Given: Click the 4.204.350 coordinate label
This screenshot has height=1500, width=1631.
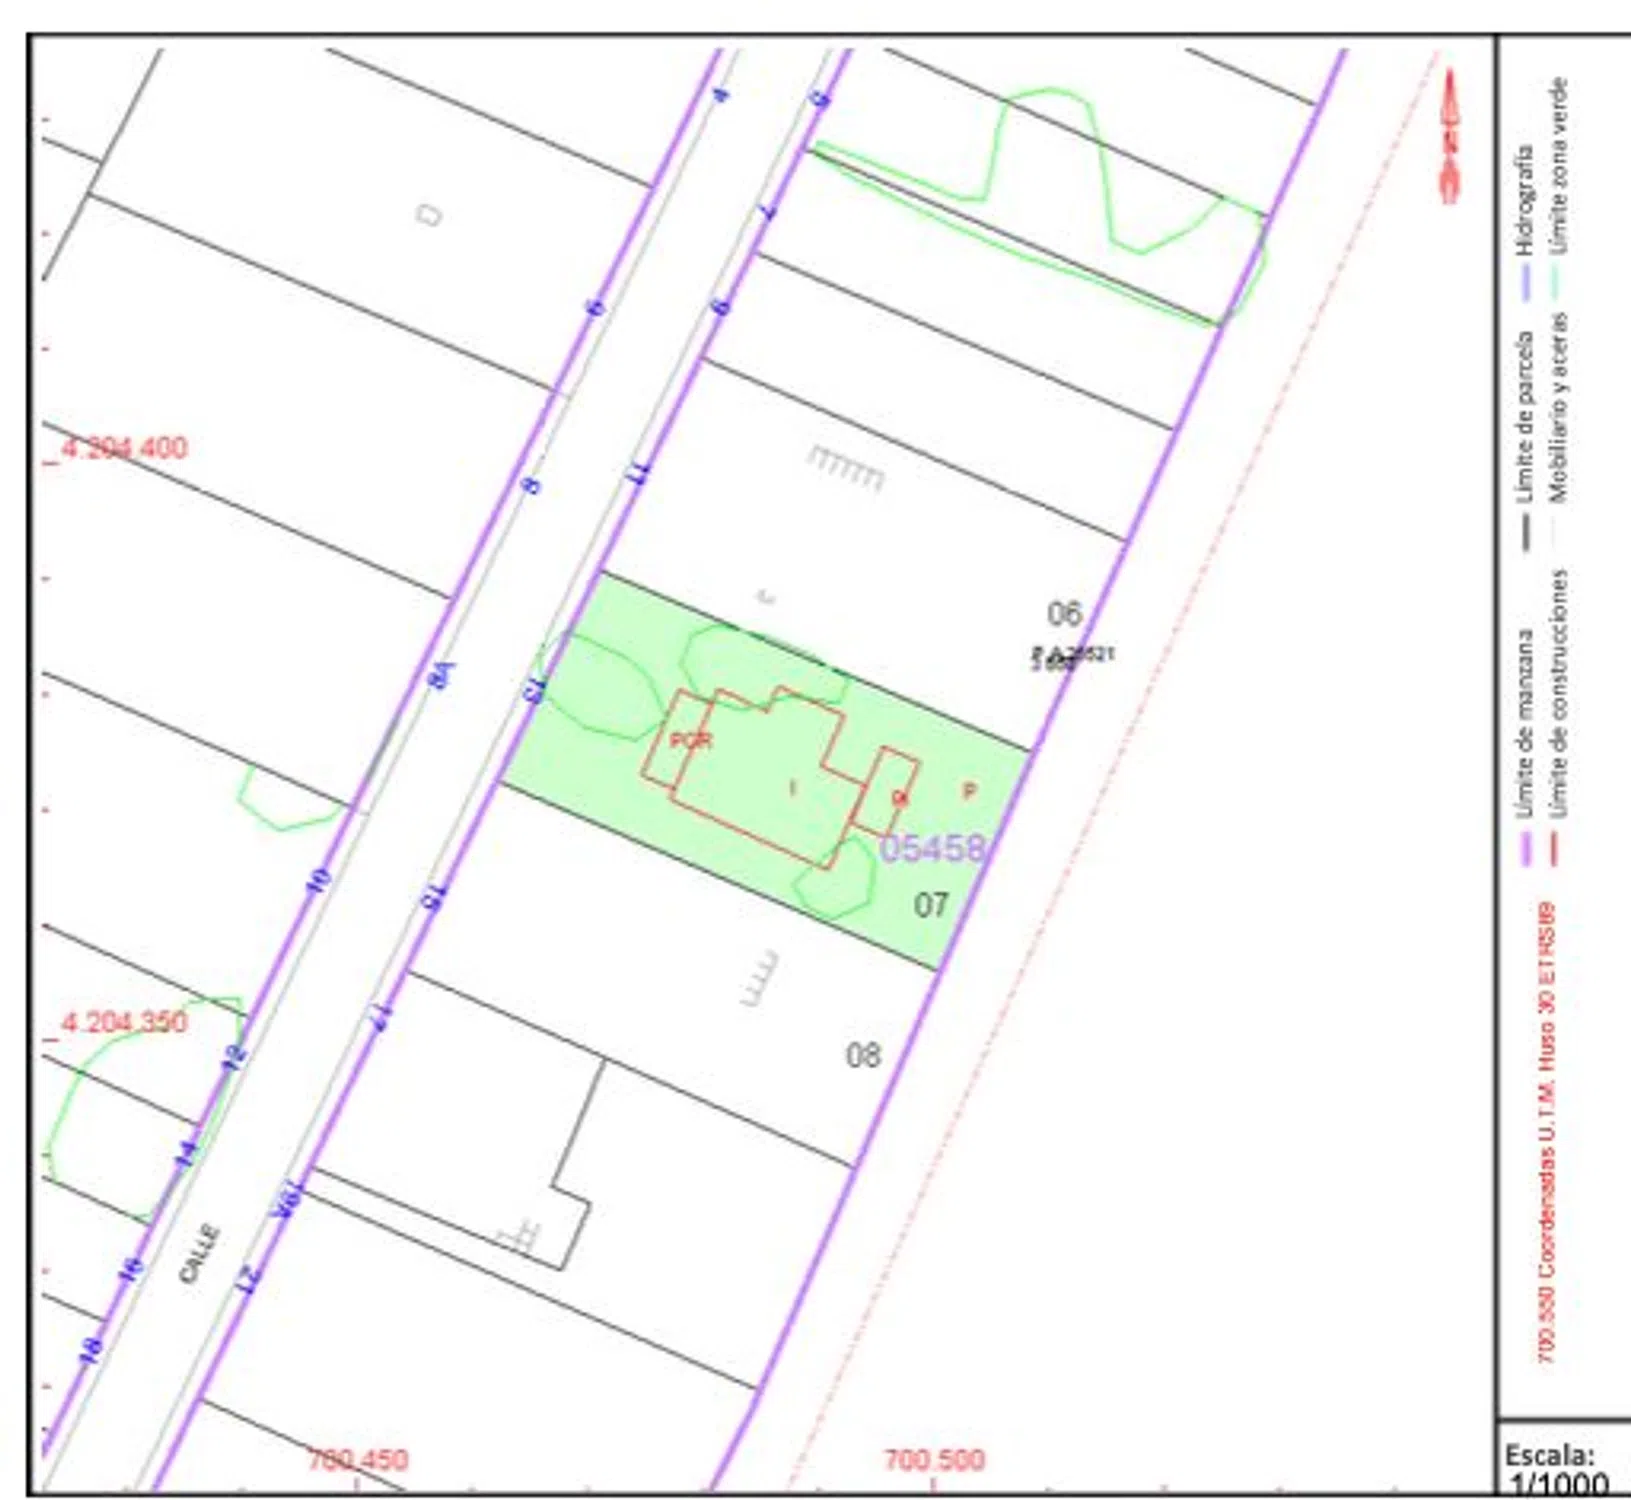Looking at the screenshot, I should pos(124,1022).
